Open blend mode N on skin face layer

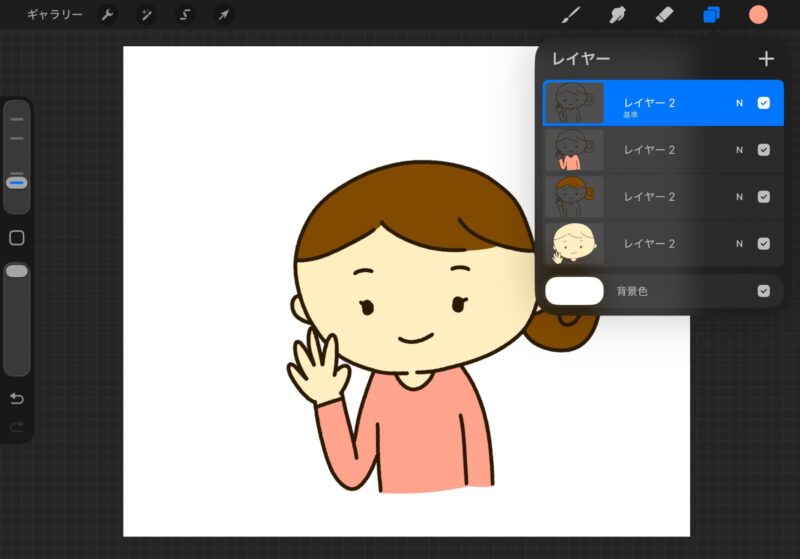[x=739, y=244]
